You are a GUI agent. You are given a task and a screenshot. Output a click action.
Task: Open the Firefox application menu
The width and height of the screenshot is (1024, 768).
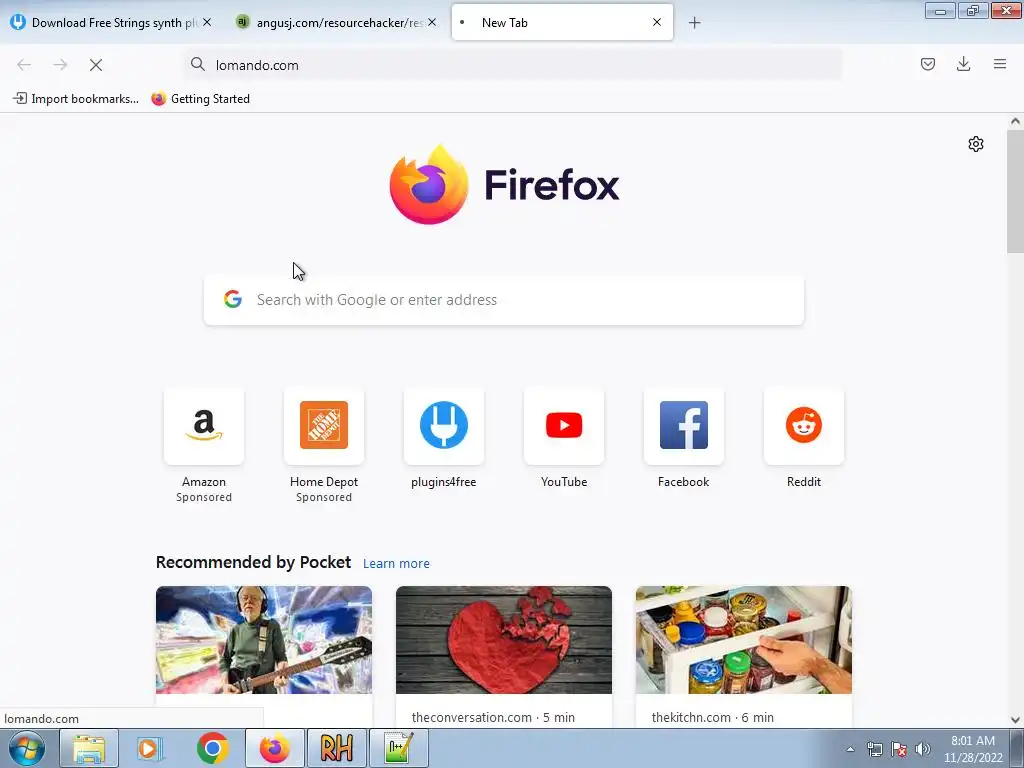click(1000, 64)
